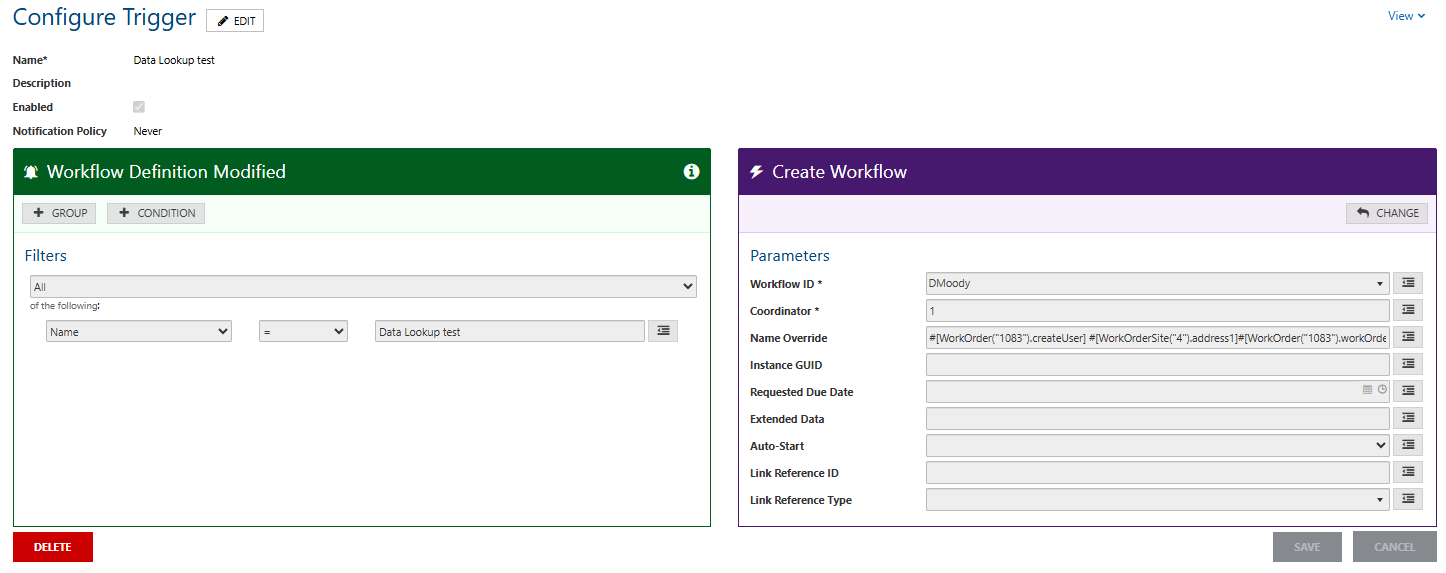Expand the Workflow ID dropdown

pyautogui.click(x=1157, y=284)
